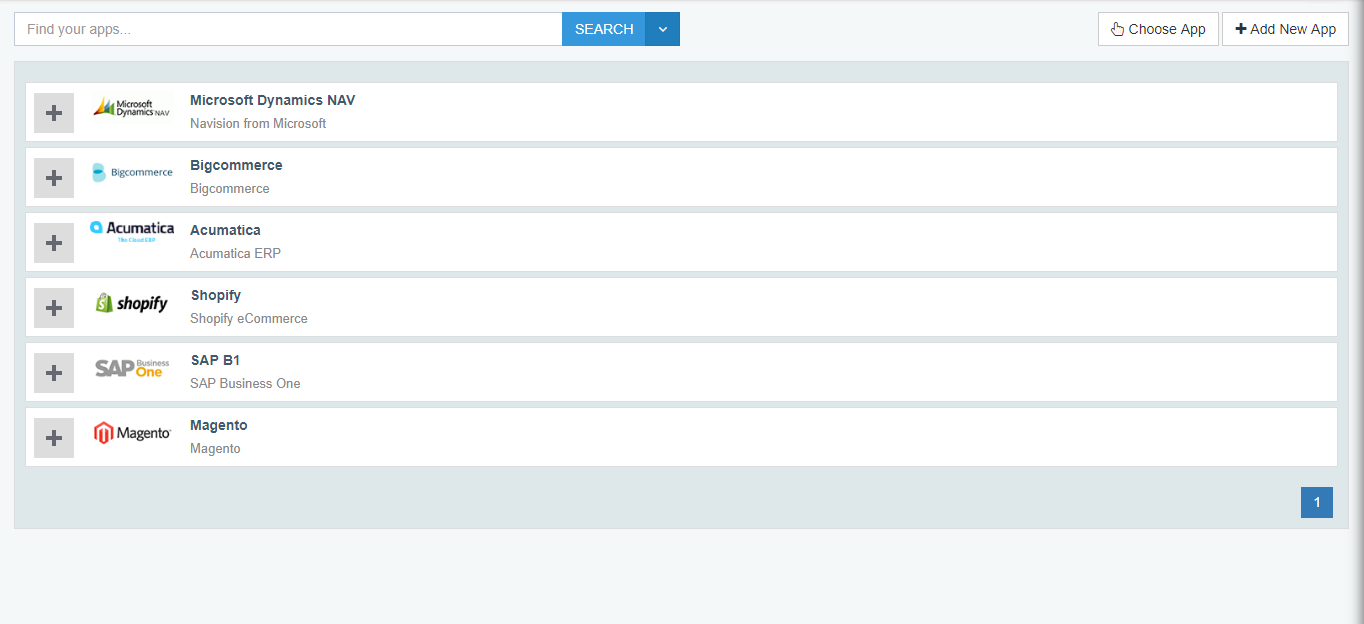Open the search options dropdown arrow

pos(662,28)
